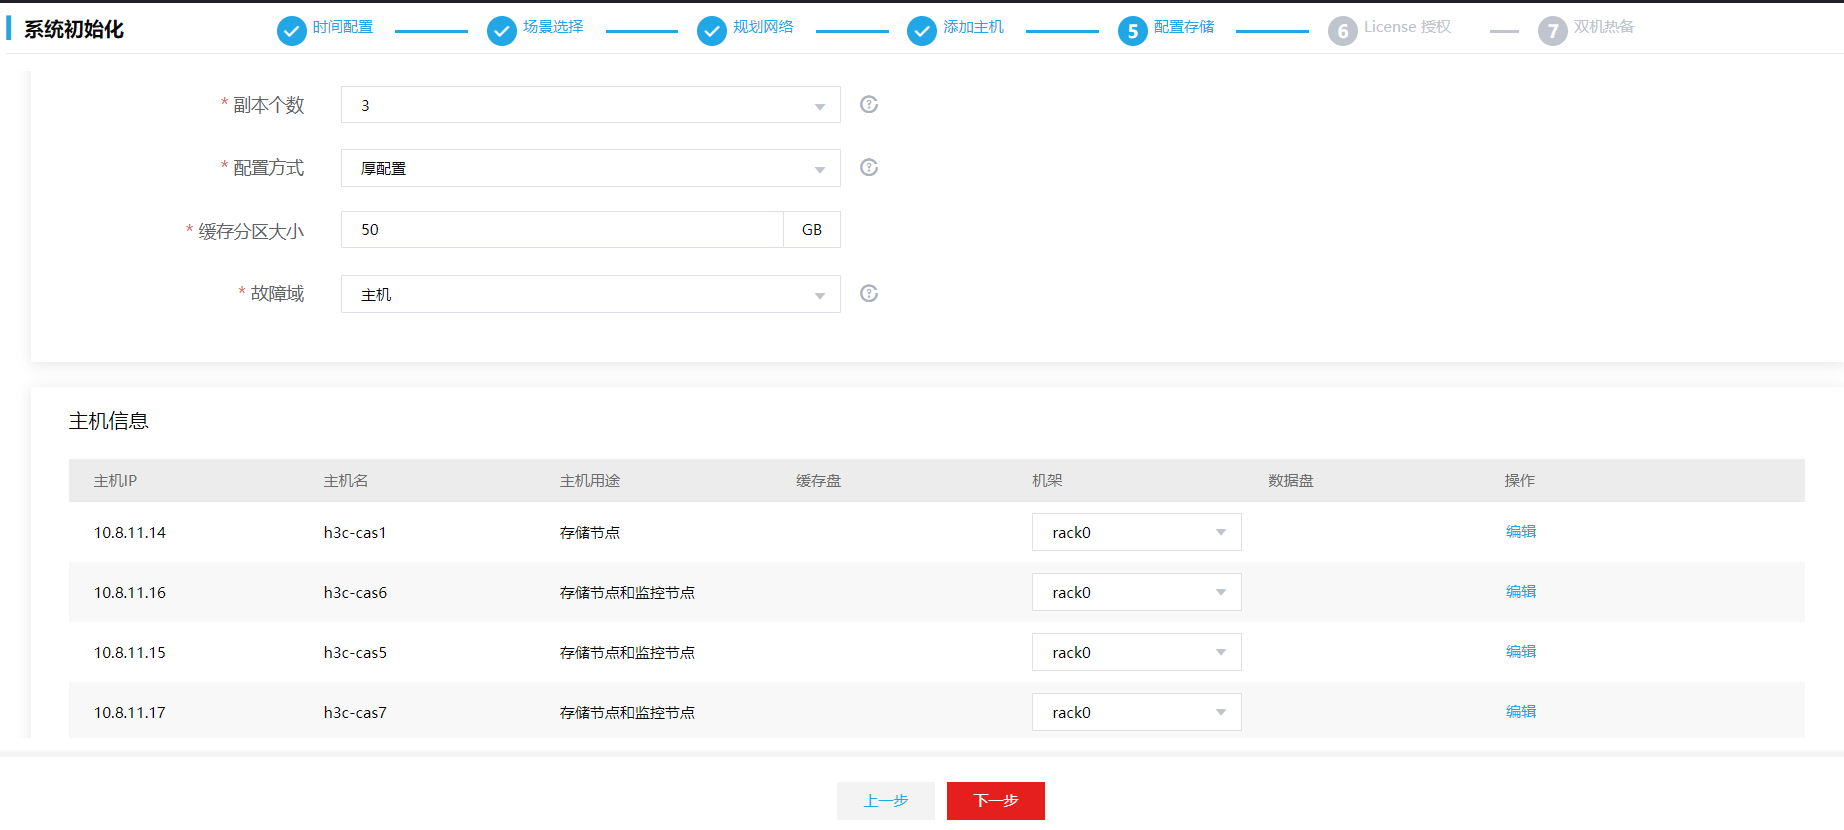Select the 配置存储 wizard step label
Image resolution: width=1844 pixels, height=830 pixels.
coord(1184,27)
